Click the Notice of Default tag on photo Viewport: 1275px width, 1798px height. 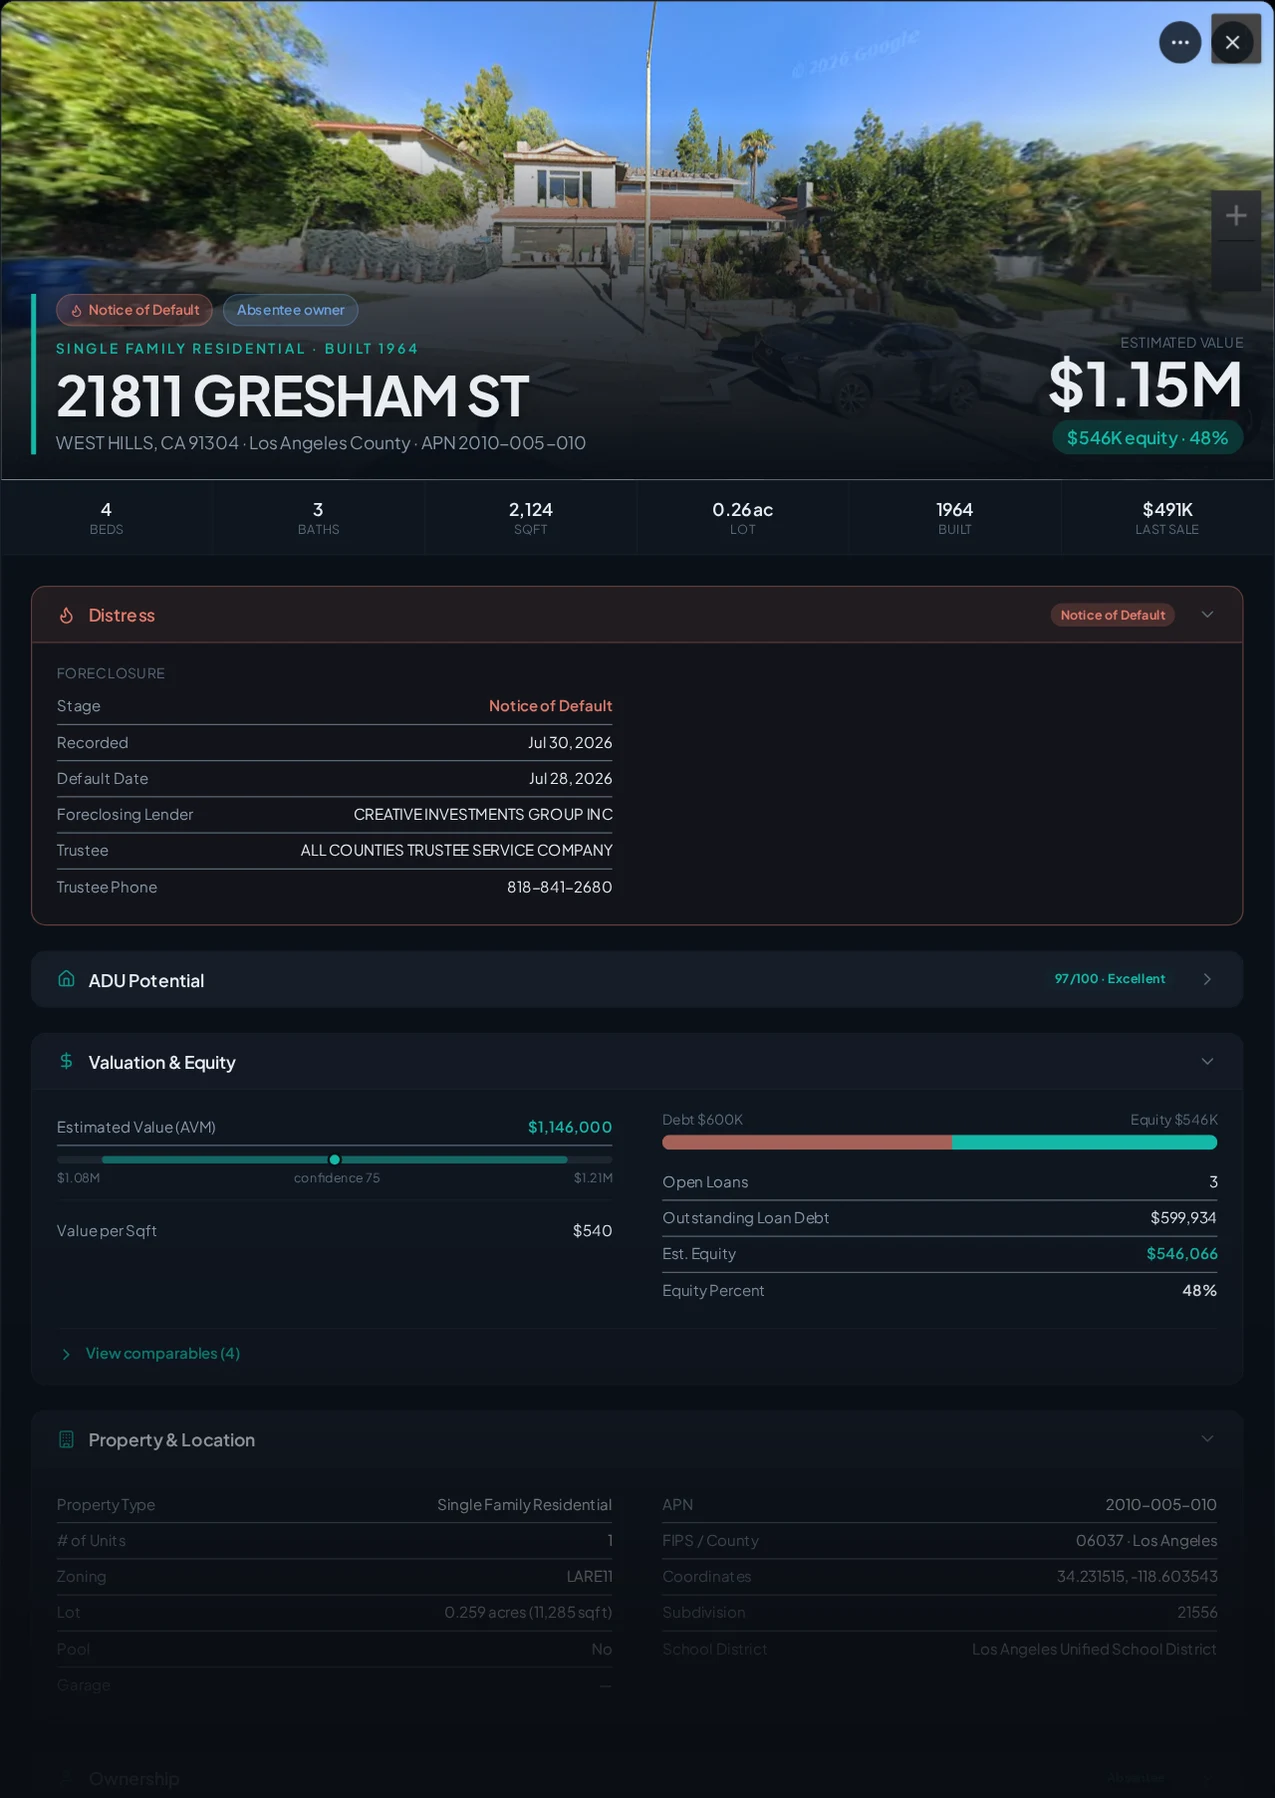[x=134, y=310]
